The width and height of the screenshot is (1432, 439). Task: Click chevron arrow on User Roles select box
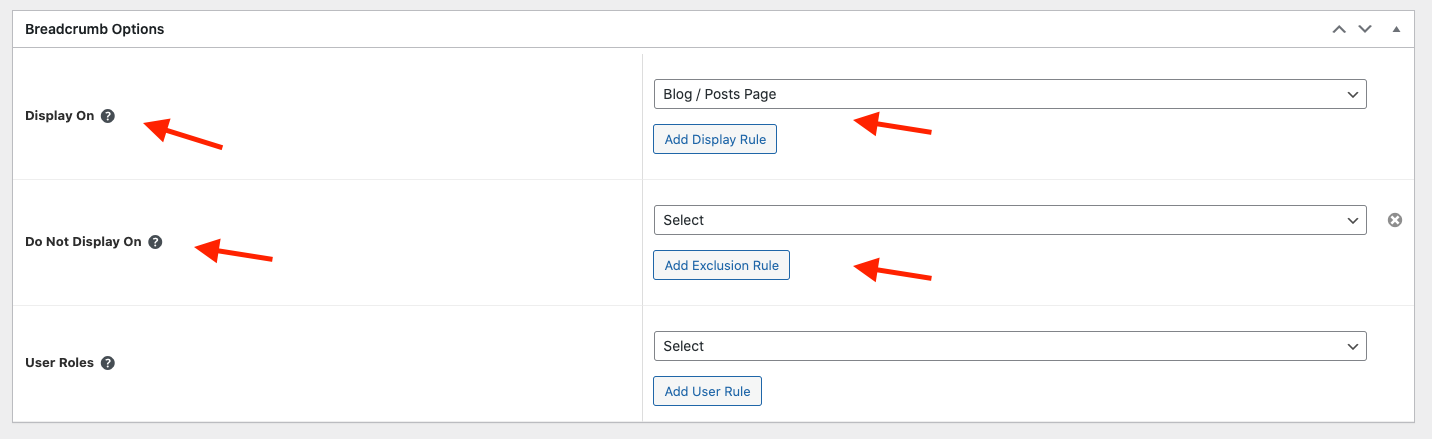point(1353,347)
